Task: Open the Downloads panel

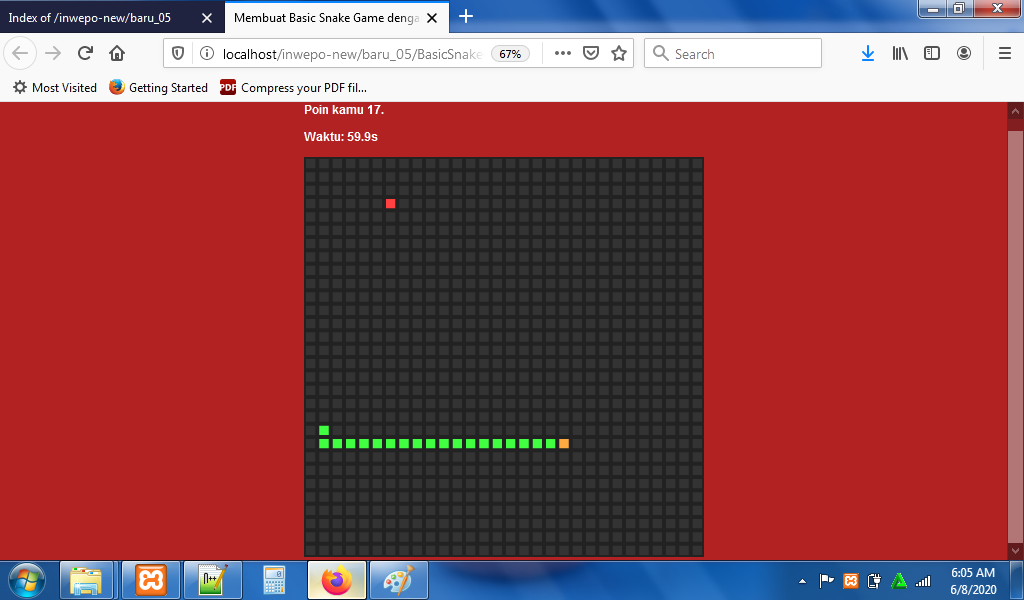Action: 868,54
